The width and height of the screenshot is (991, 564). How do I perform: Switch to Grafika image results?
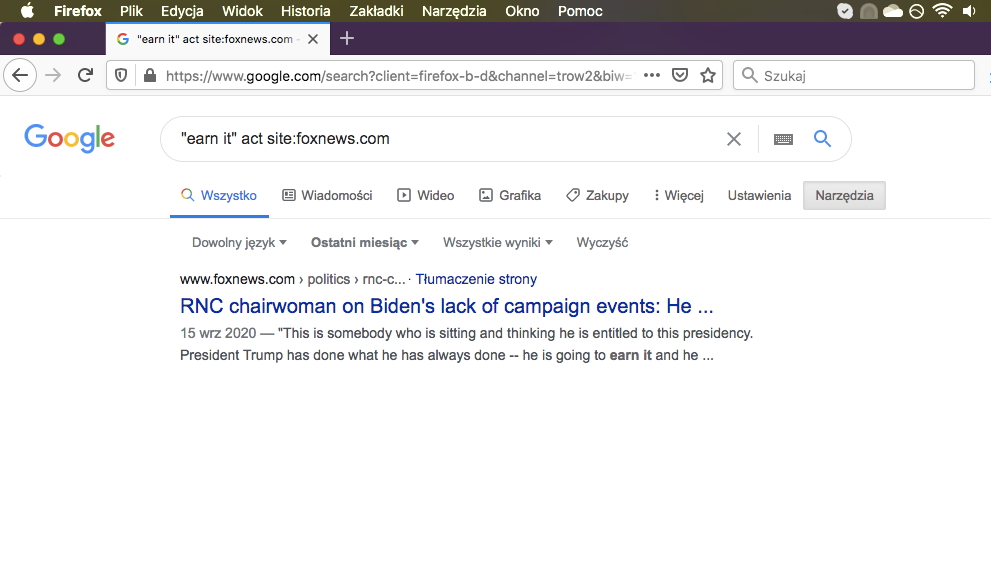point(510,195)
